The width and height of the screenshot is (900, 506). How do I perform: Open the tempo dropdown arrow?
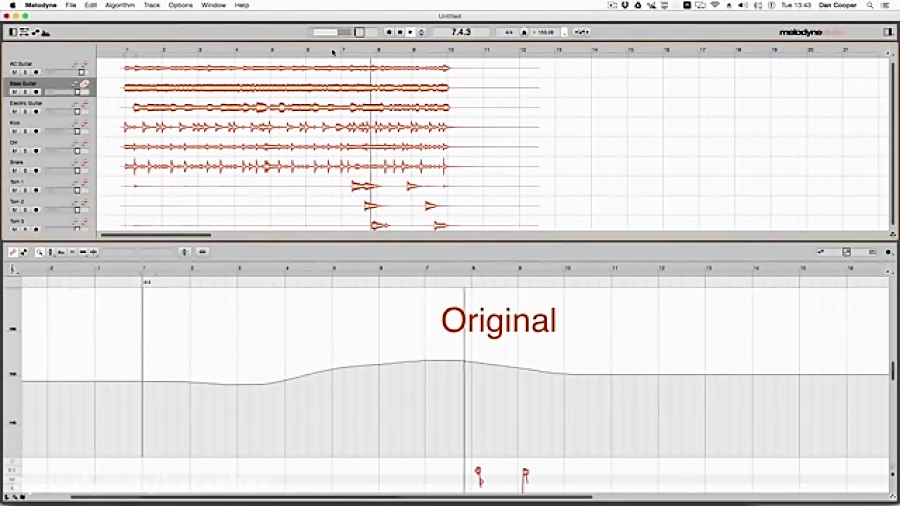coord(564,32)
